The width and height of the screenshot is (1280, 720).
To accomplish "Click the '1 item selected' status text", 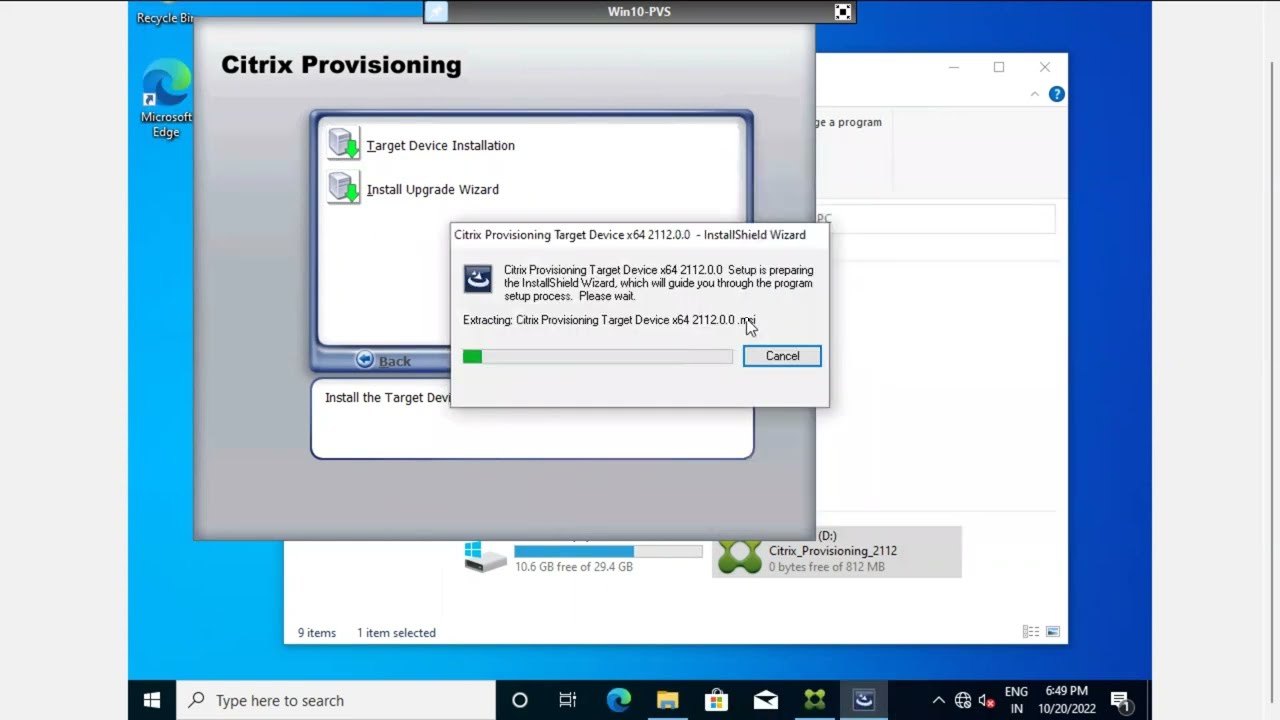I will [x=396, y=633].
